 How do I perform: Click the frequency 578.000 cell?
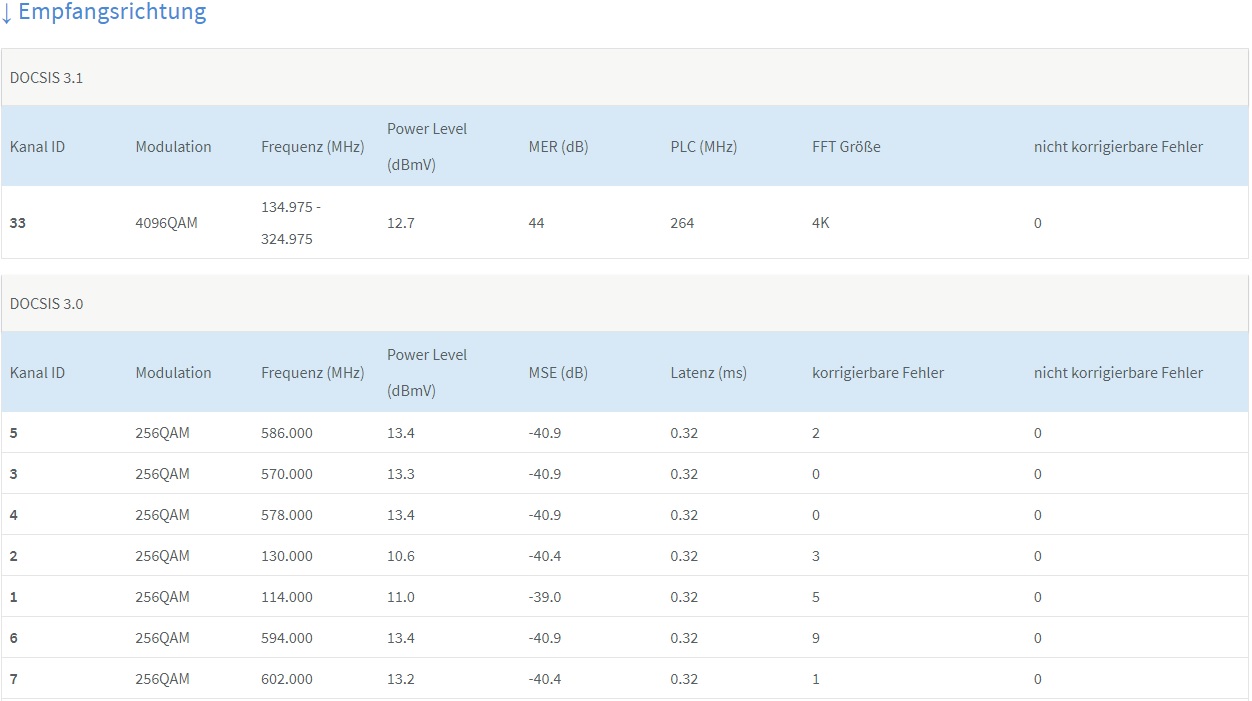(x=287, y=515)
